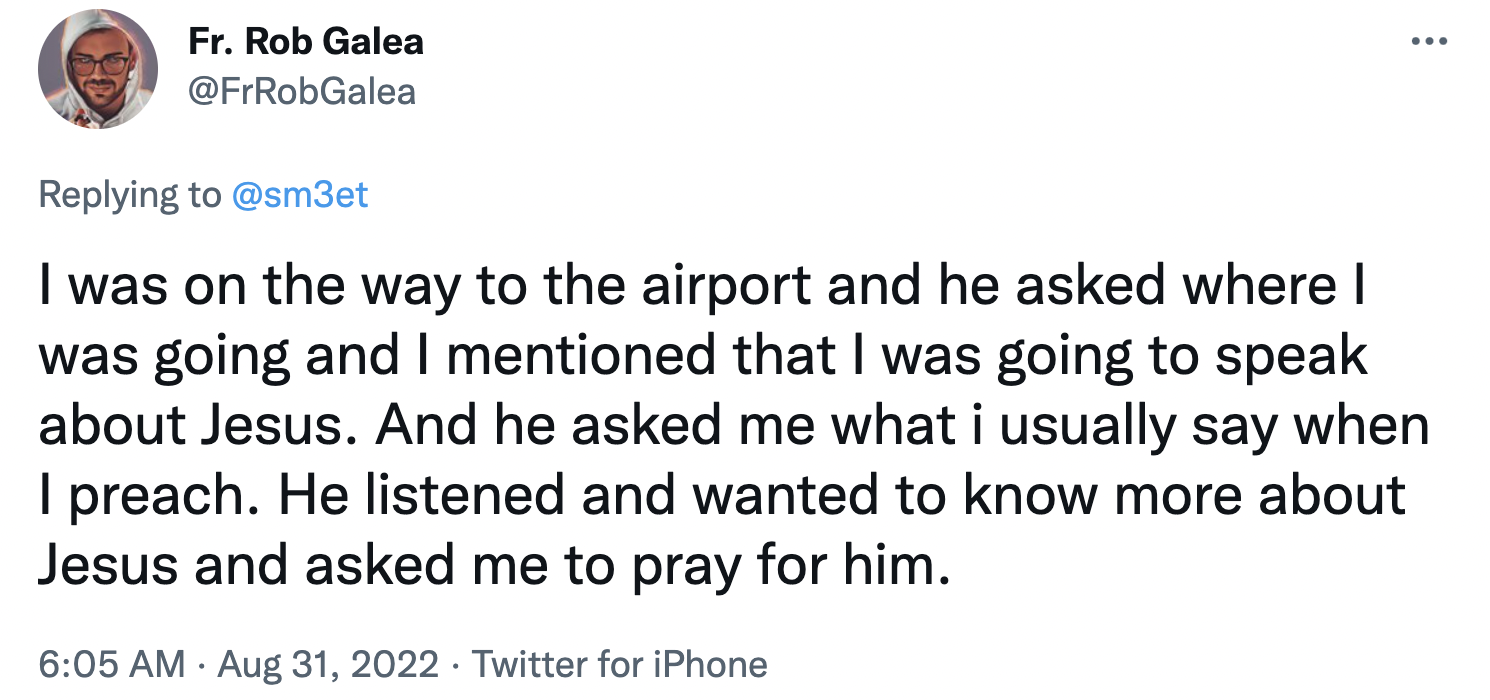Open the @sm3et mention link
The image size is (1490, 700).
point(299,194)
